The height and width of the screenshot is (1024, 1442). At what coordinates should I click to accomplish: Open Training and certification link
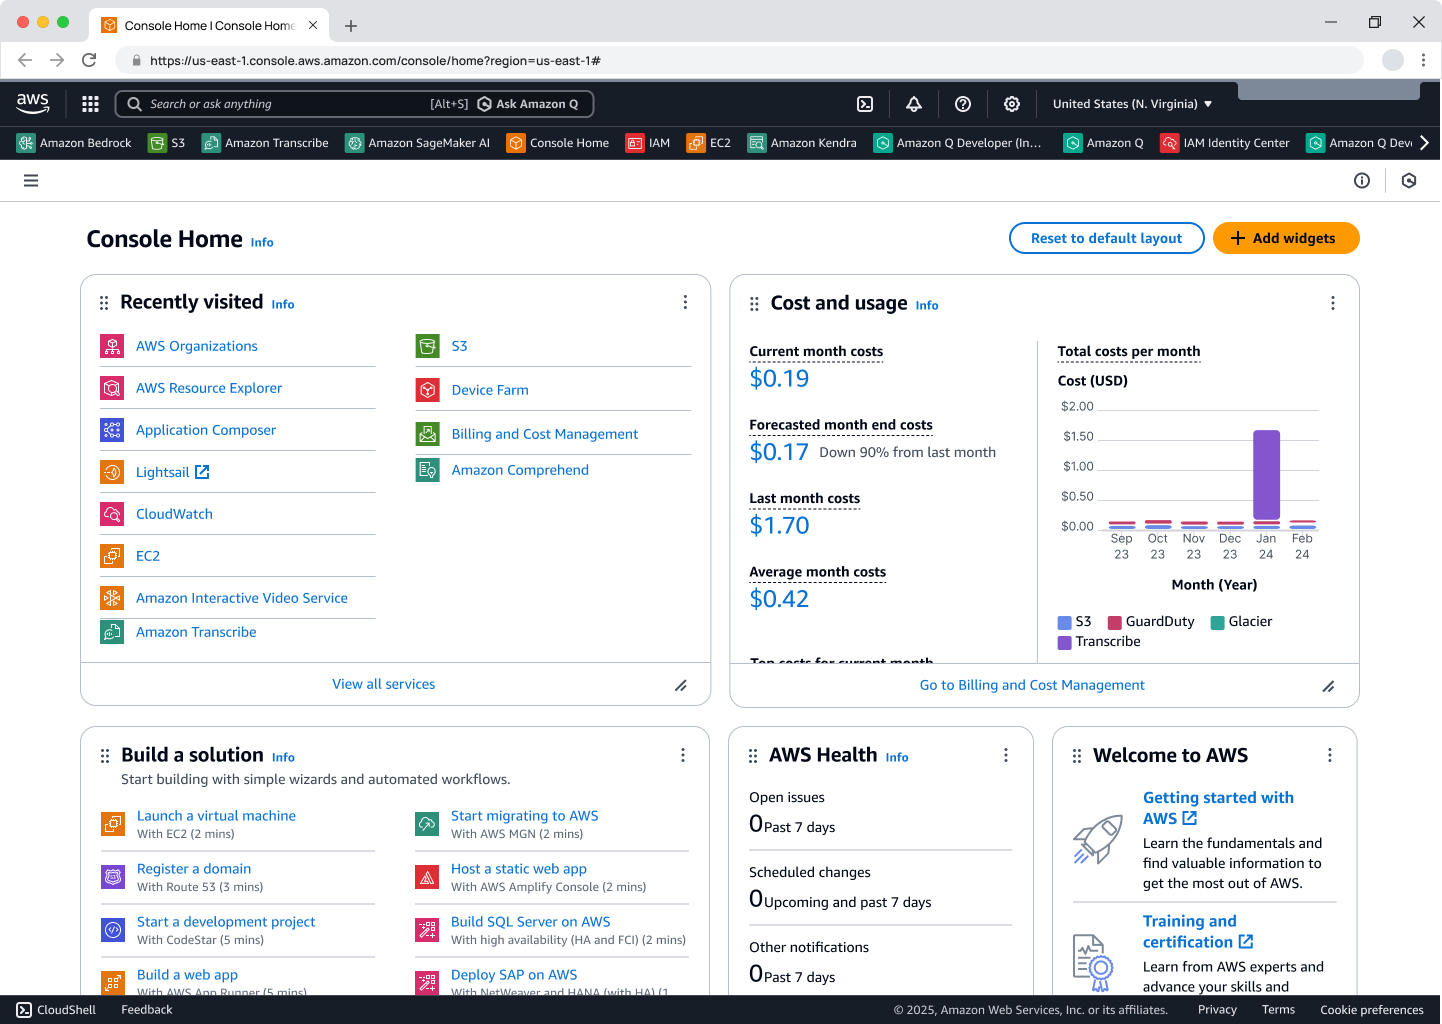[x=1199, y=931]
